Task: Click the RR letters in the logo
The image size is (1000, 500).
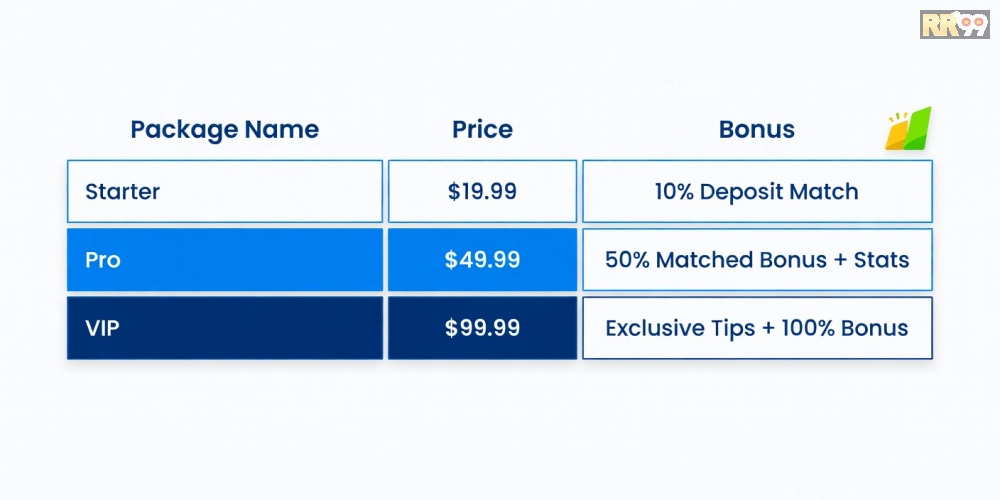Action: (x=939, y=25)
